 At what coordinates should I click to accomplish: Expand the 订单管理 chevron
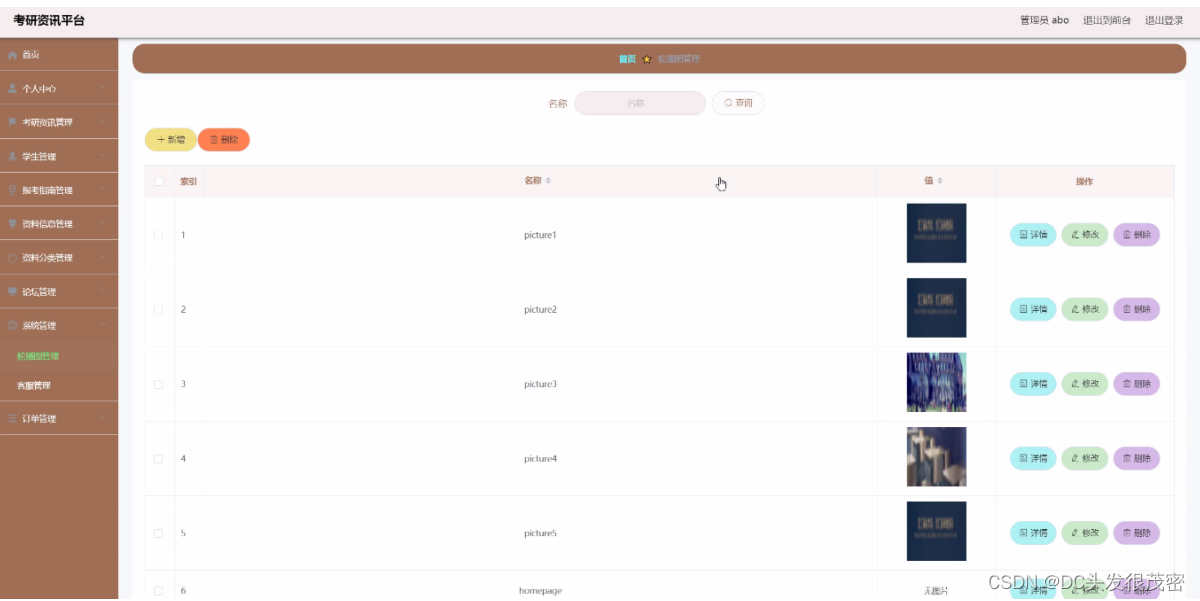(103, 418)
